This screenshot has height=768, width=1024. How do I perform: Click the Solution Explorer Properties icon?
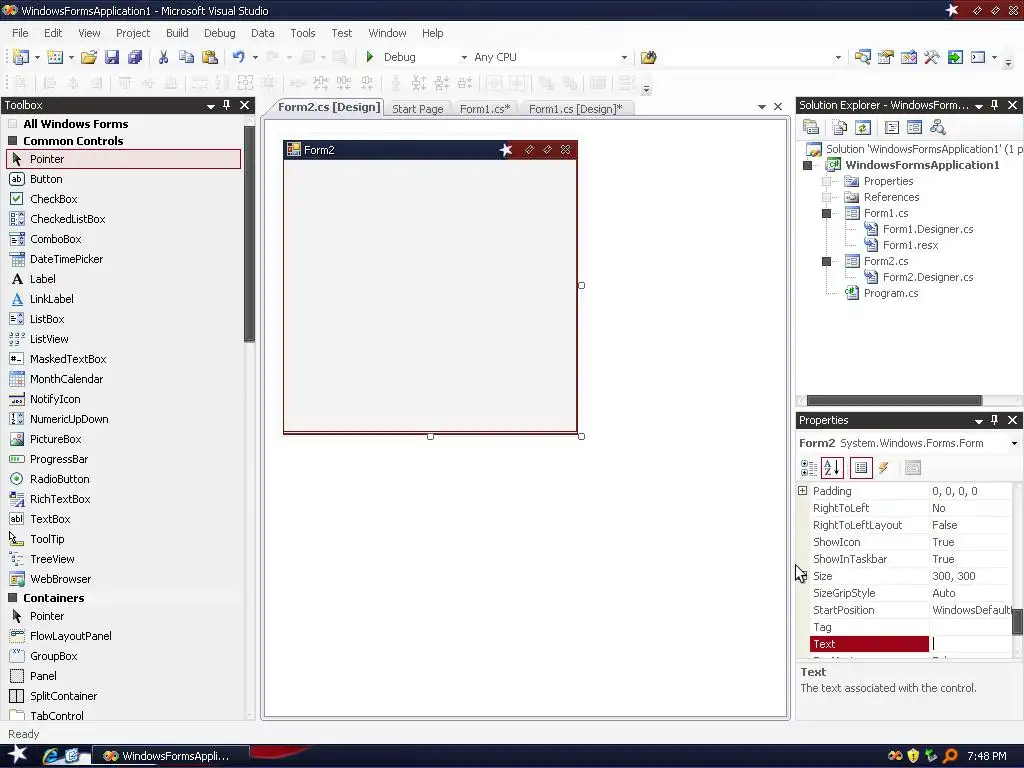pyautogui.click(x=811, y=127)
